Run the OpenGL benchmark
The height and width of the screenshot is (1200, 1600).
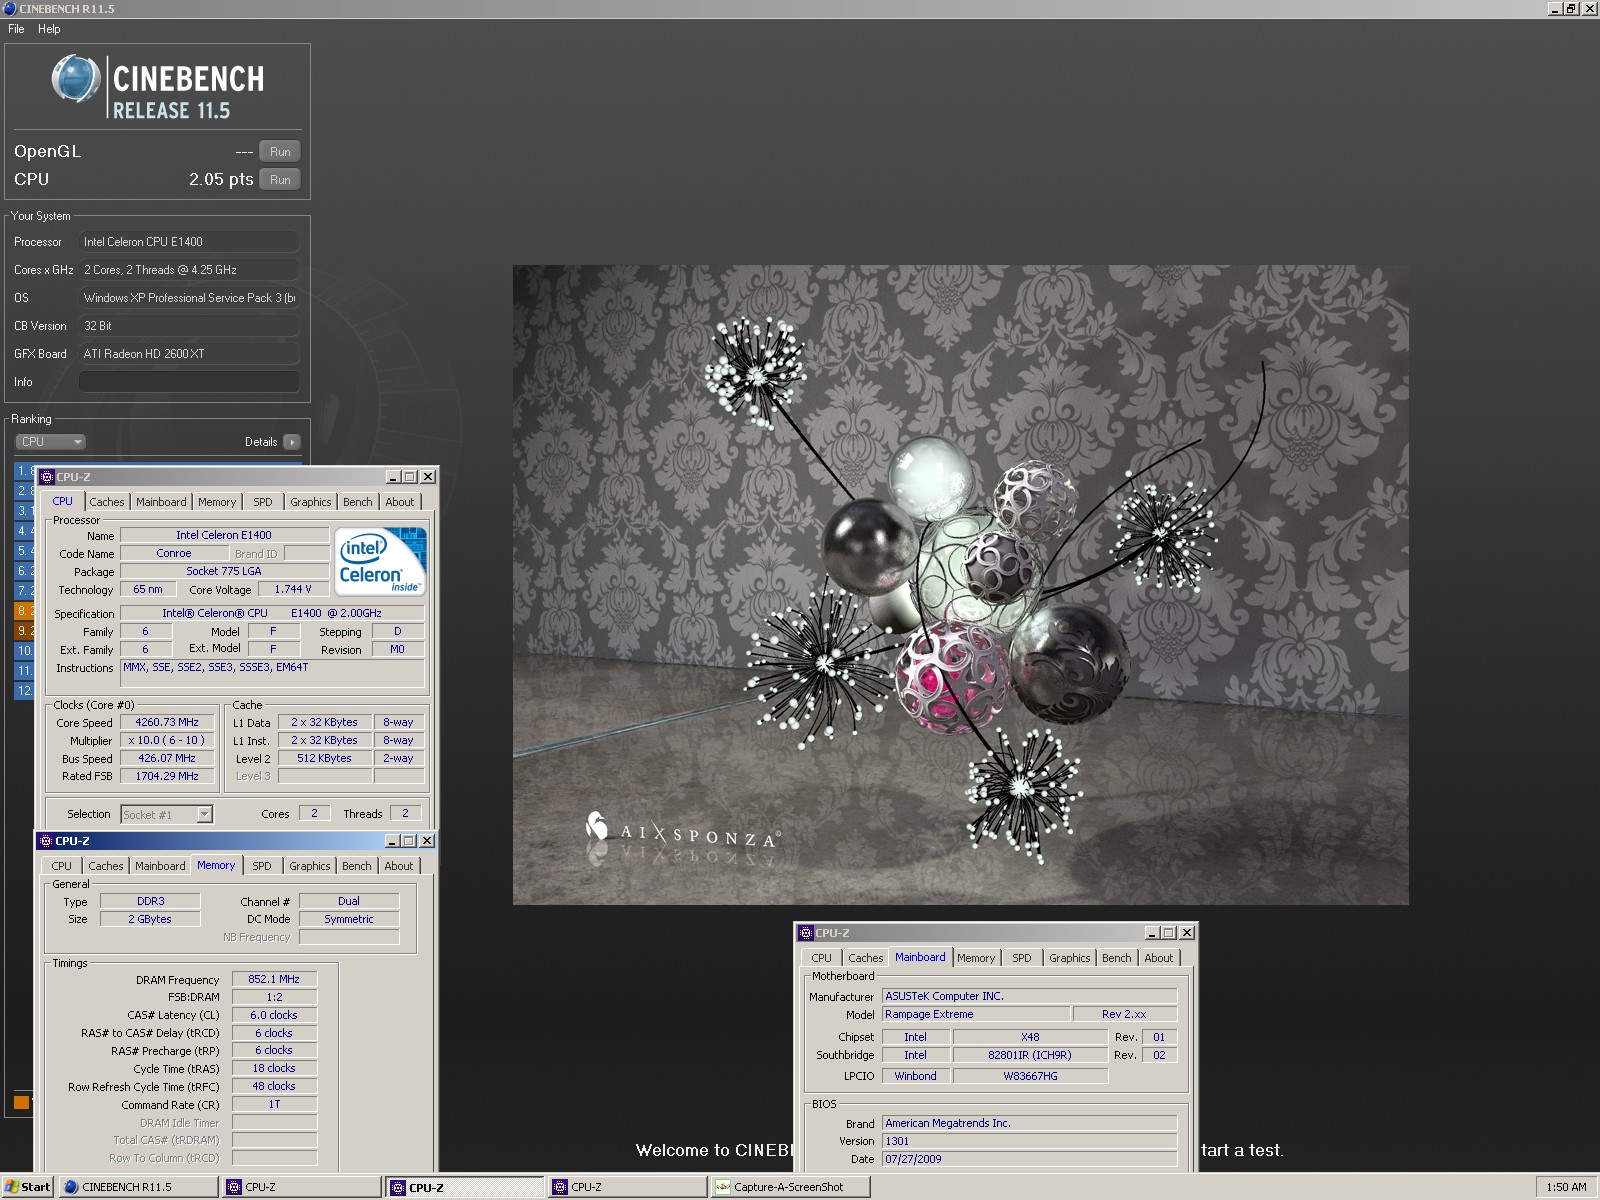(x=280, y=152)
